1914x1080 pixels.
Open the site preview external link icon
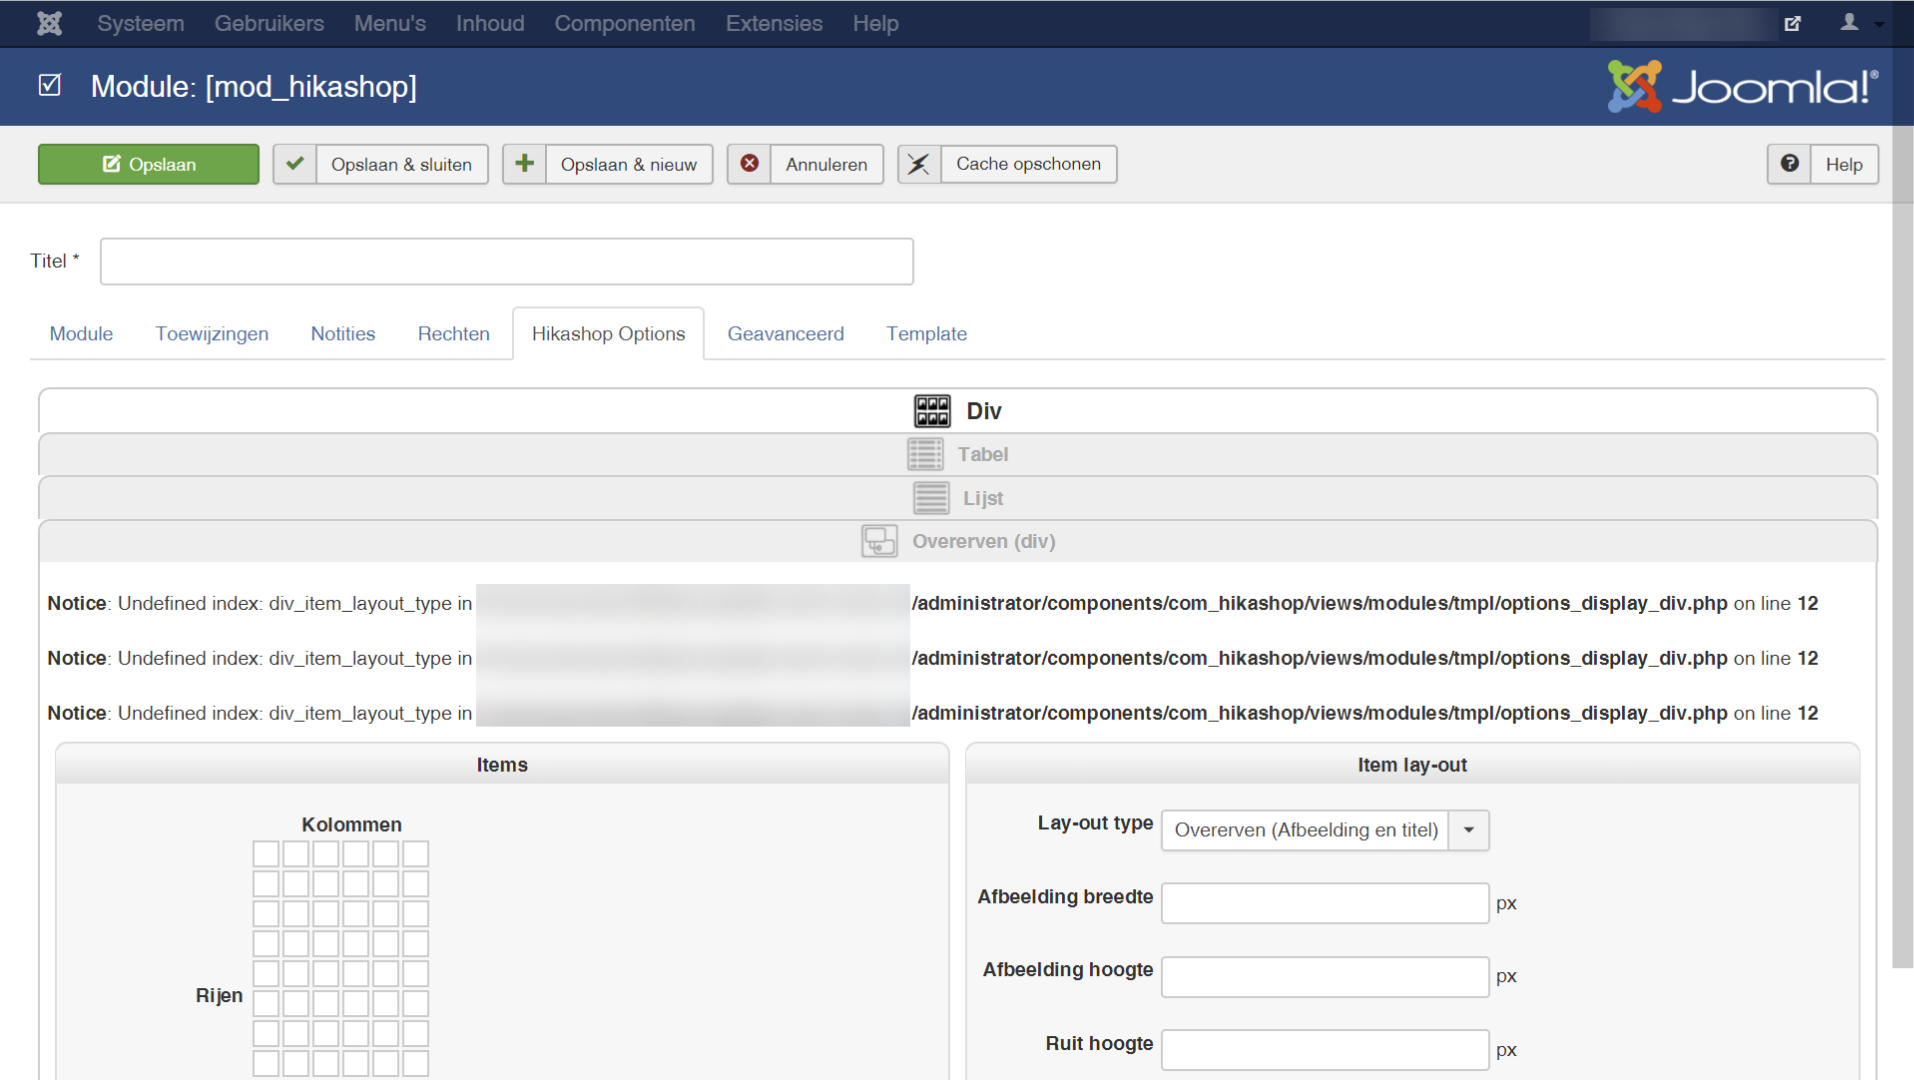(x=1793, y=23)
